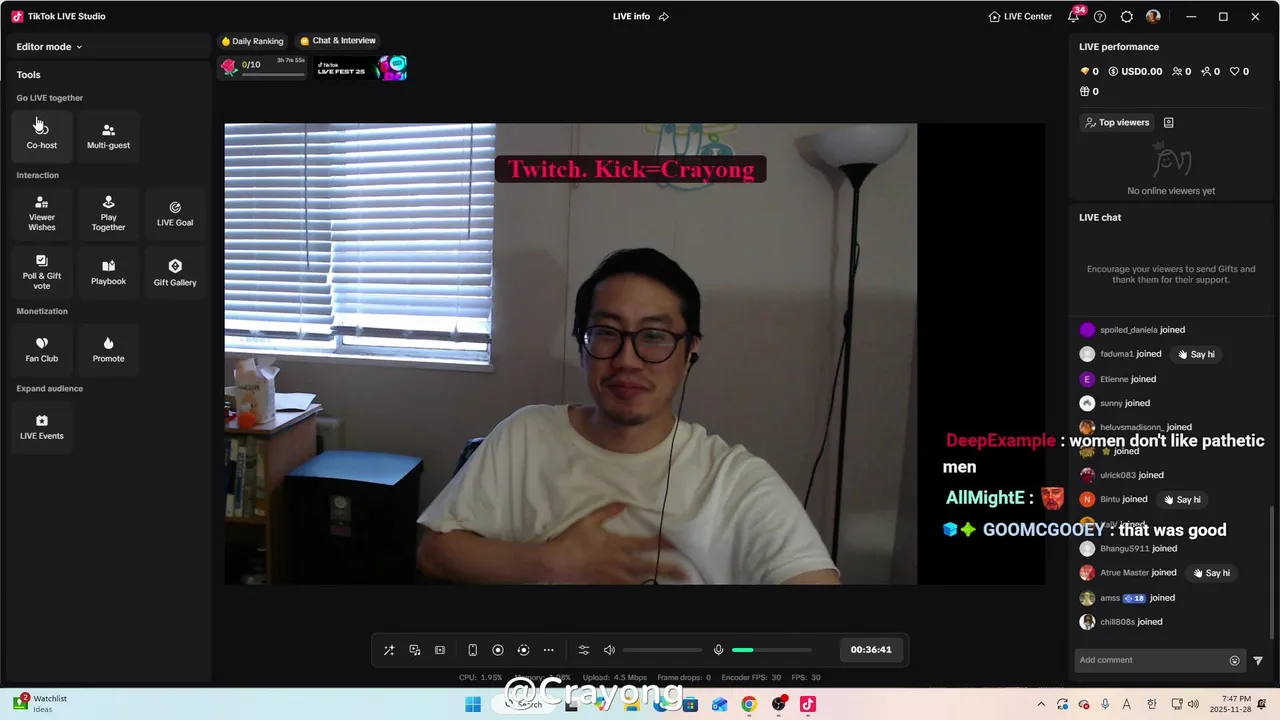
Task: Click the viewer list icon beside Top viewers
Action: coord(1169,122)
